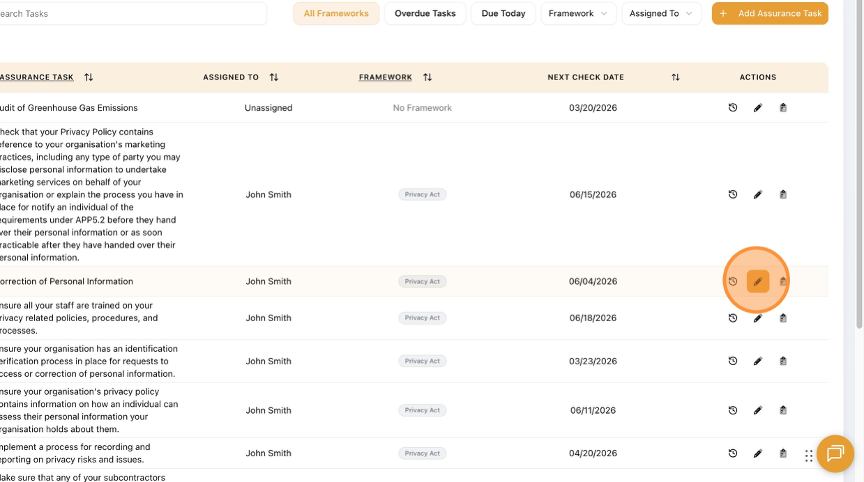Open the chat widget bubble
864x482 pixels.
click(832, 453)
